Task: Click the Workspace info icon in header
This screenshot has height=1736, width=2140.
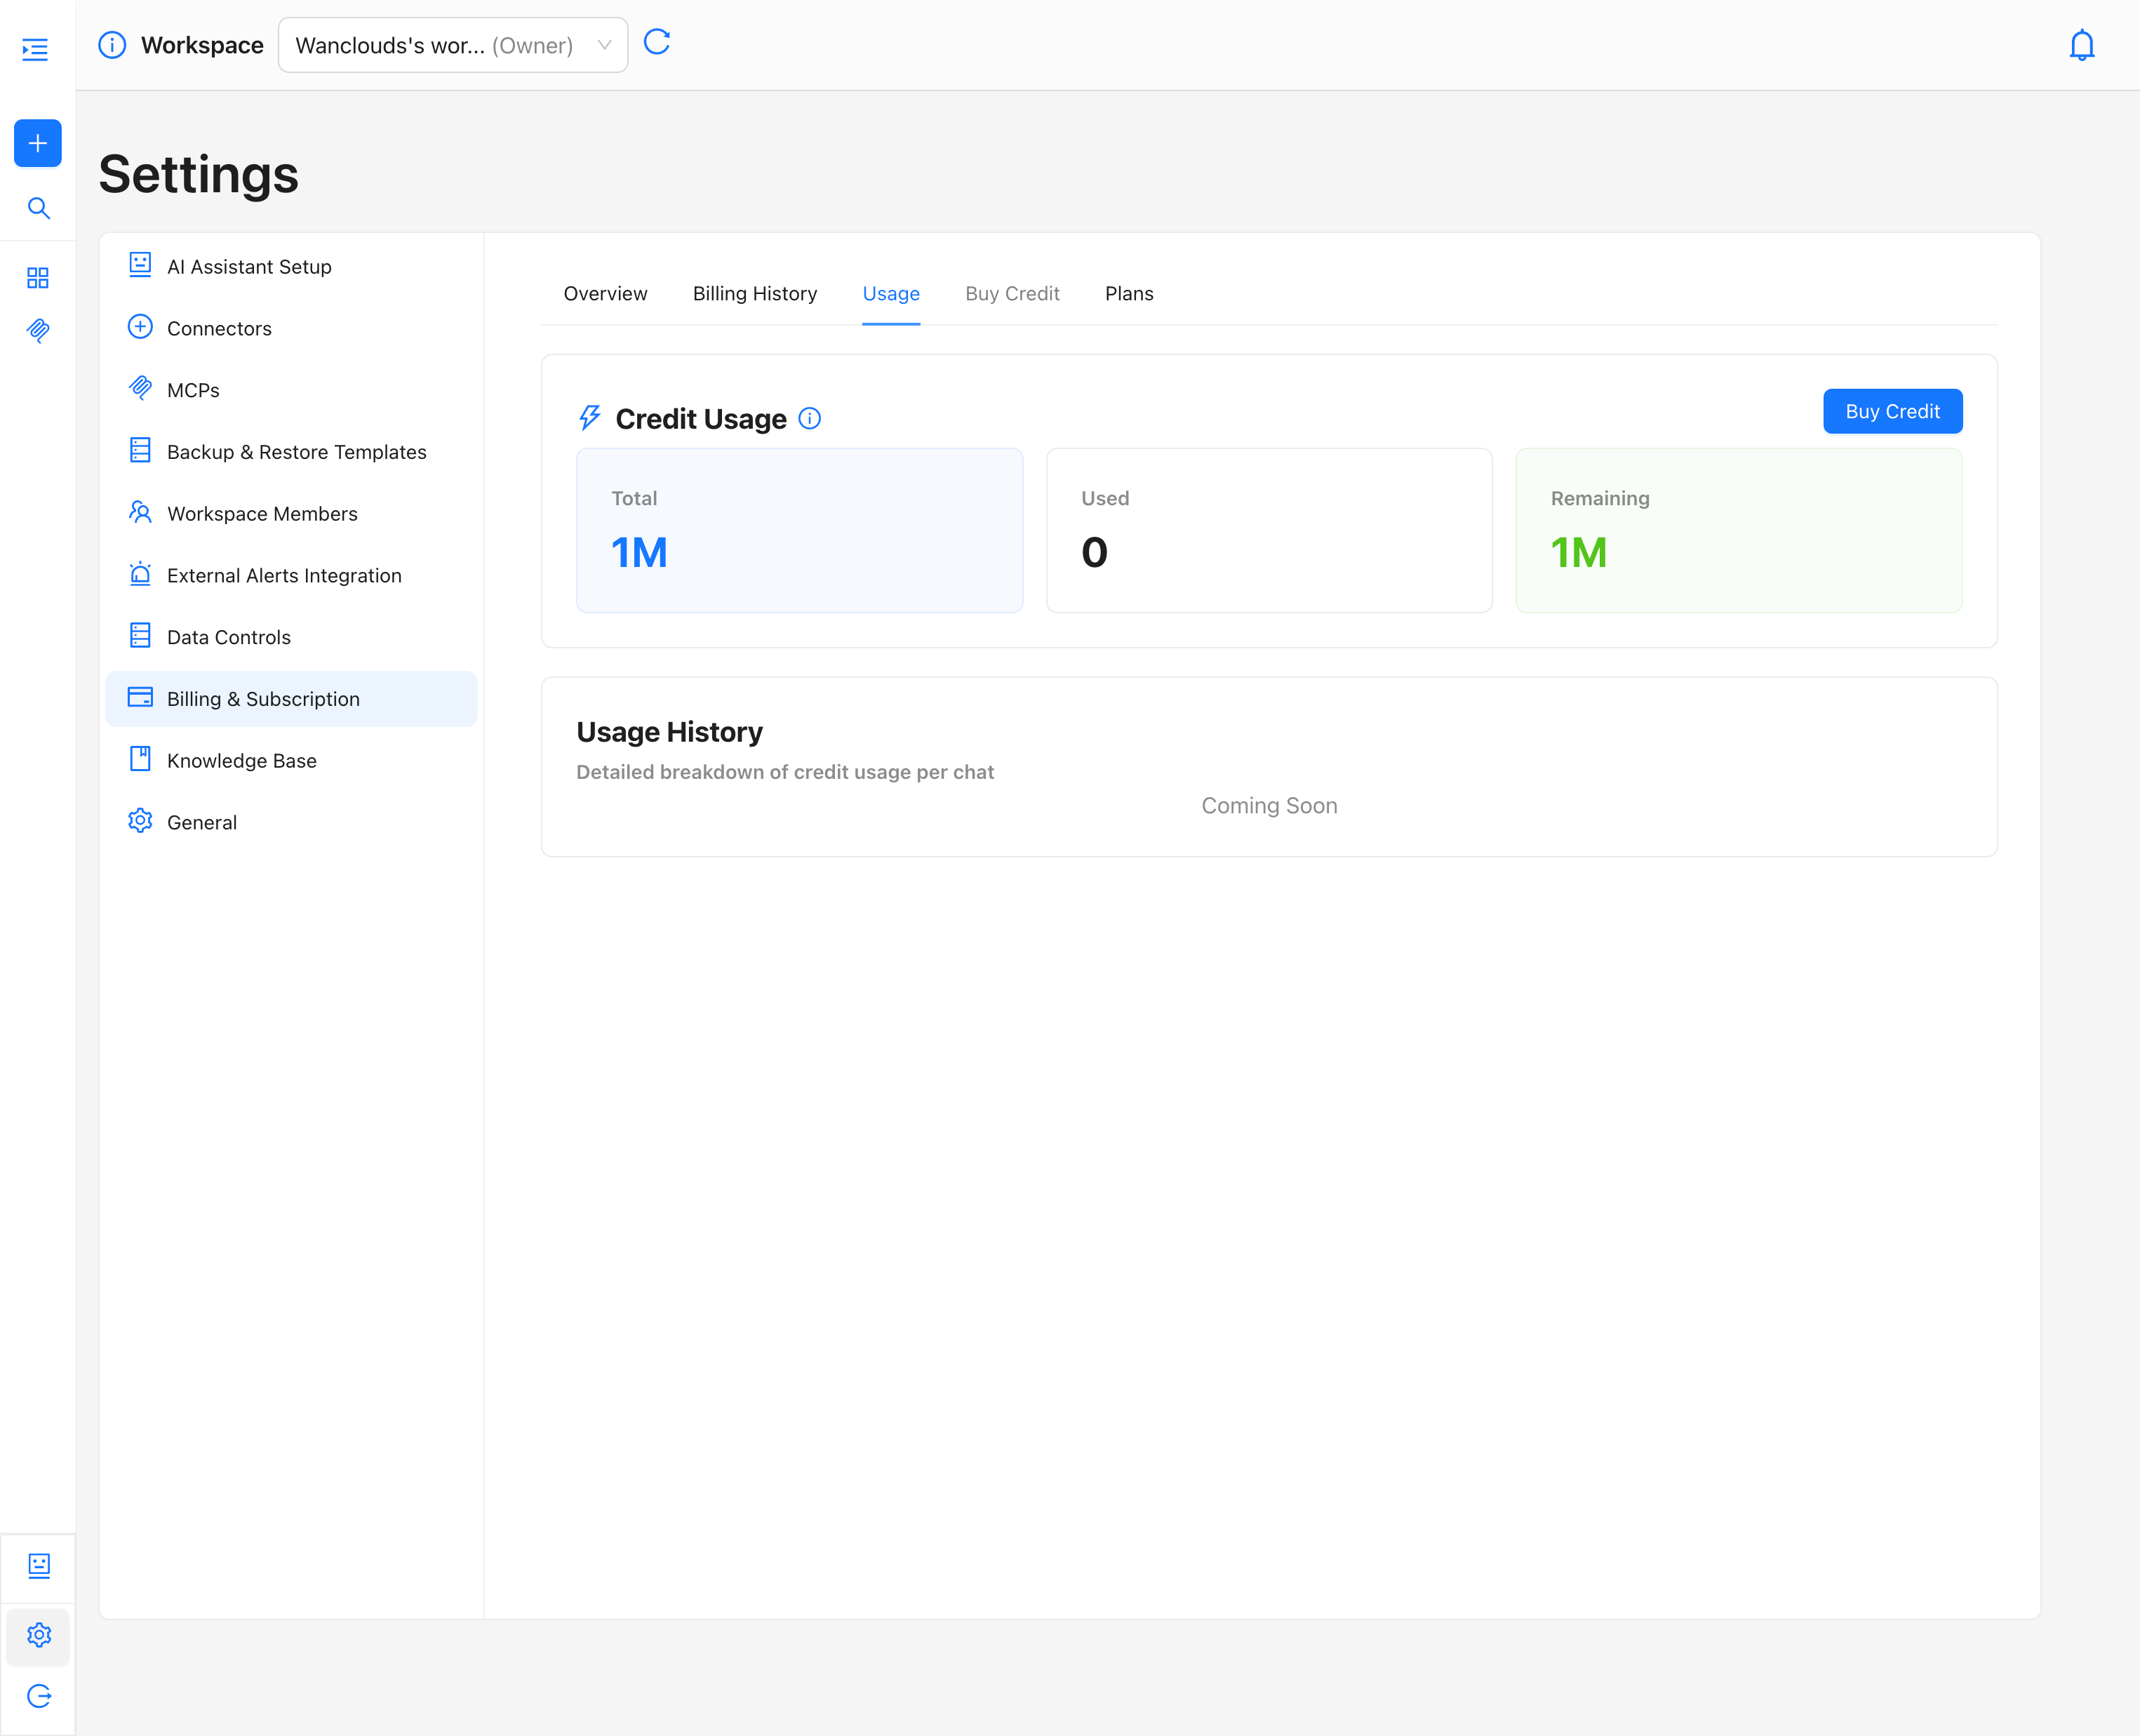Action: (x=112, y=45)
